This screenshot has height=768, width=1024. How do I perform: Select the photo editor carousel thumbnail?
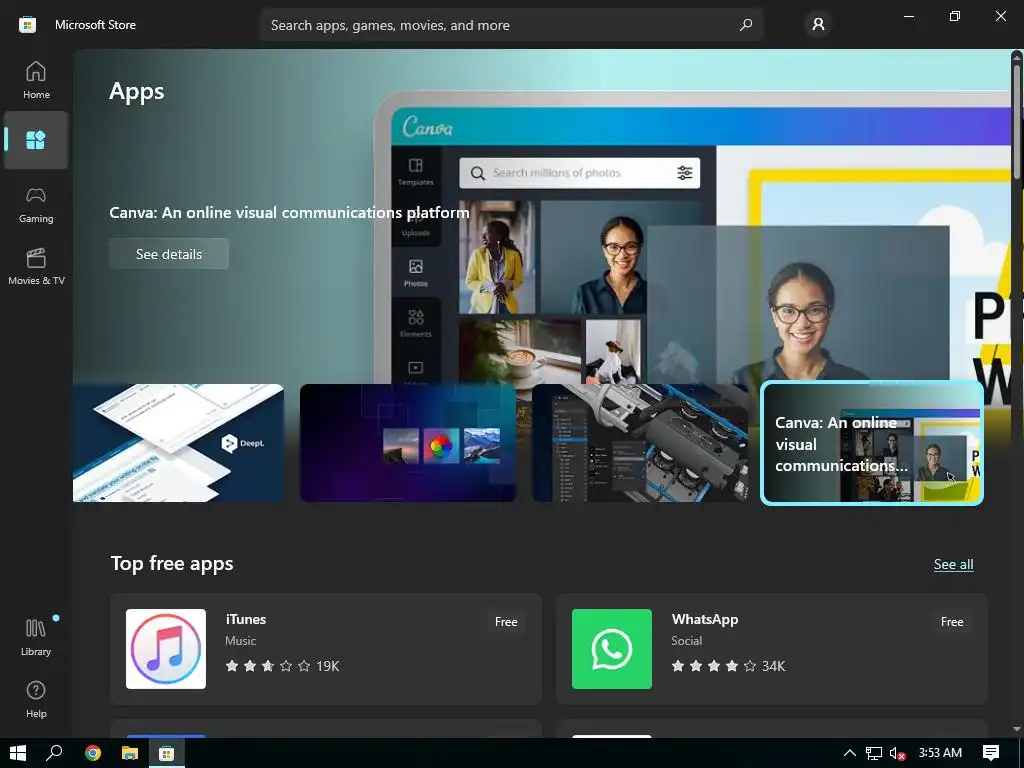point(408,443)
